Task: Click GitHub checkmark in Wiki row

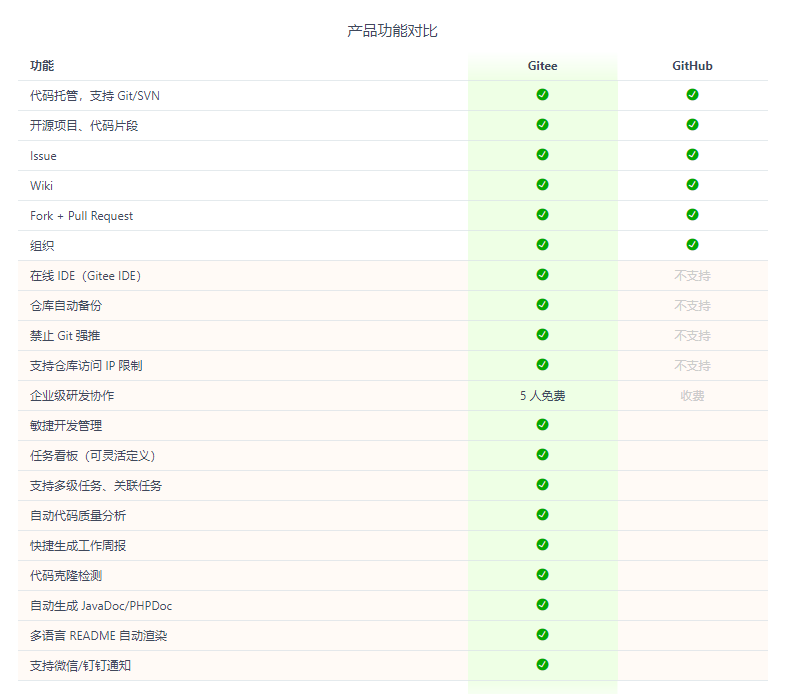Action: point(692,185)
